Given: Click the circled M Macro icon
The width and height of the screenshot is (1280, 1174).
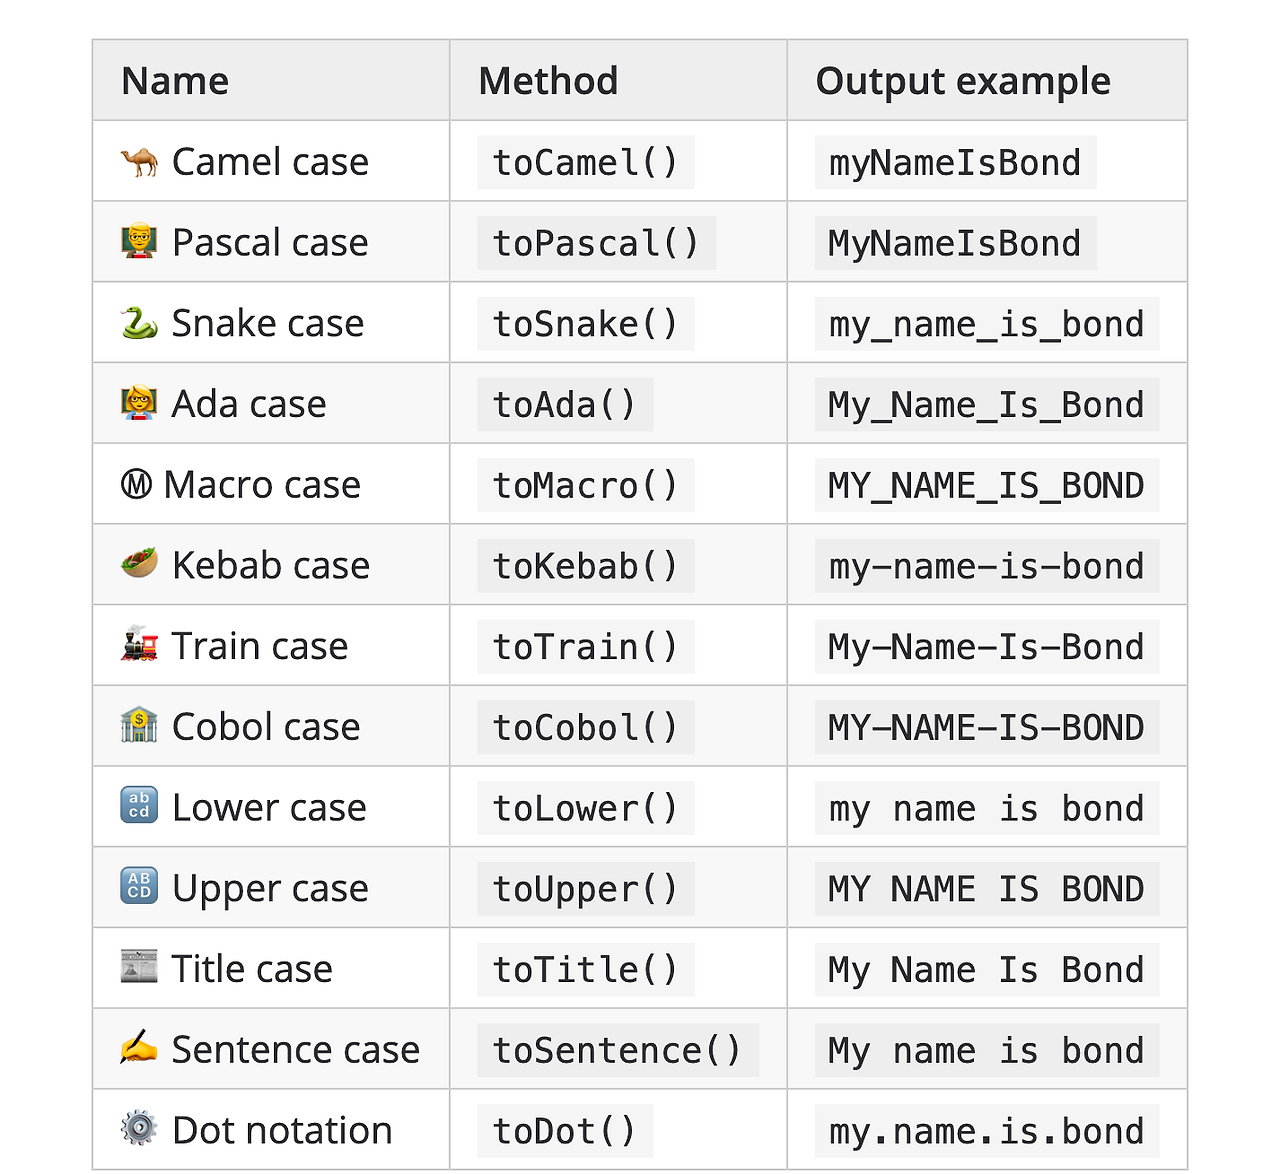Looking at the screenshot, I should tap(136, 485).
